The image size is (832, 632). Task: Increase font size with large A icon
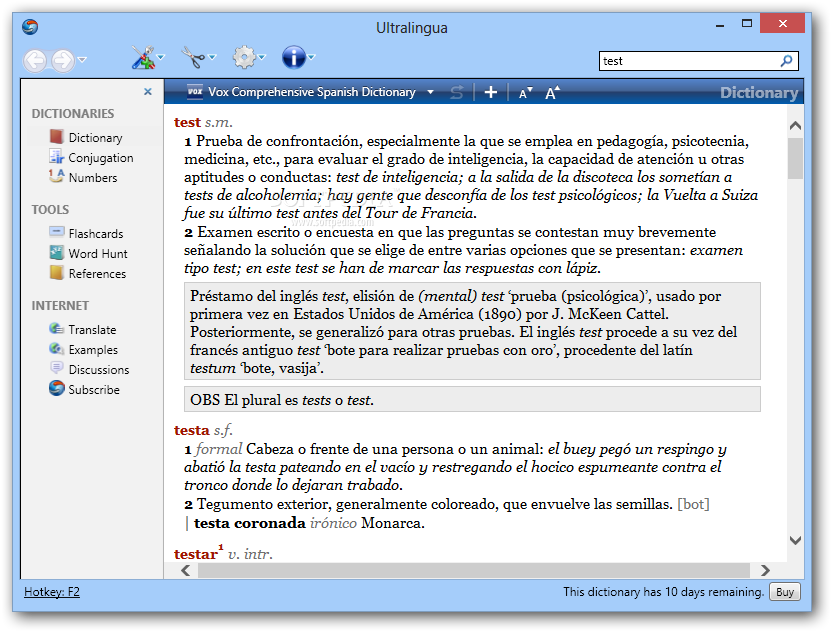pyautogui.click(x=552, y=93)
